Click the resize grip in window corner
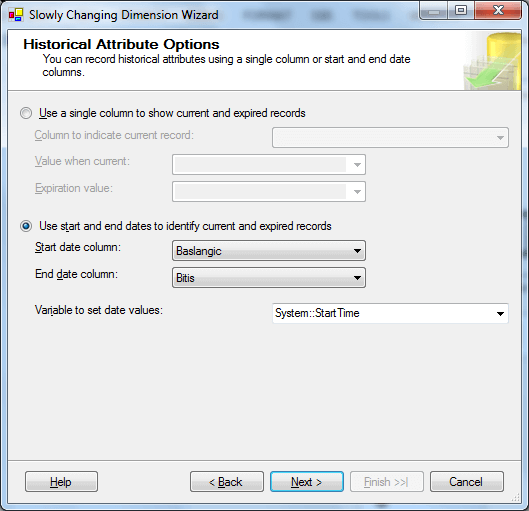 (517, 498)
